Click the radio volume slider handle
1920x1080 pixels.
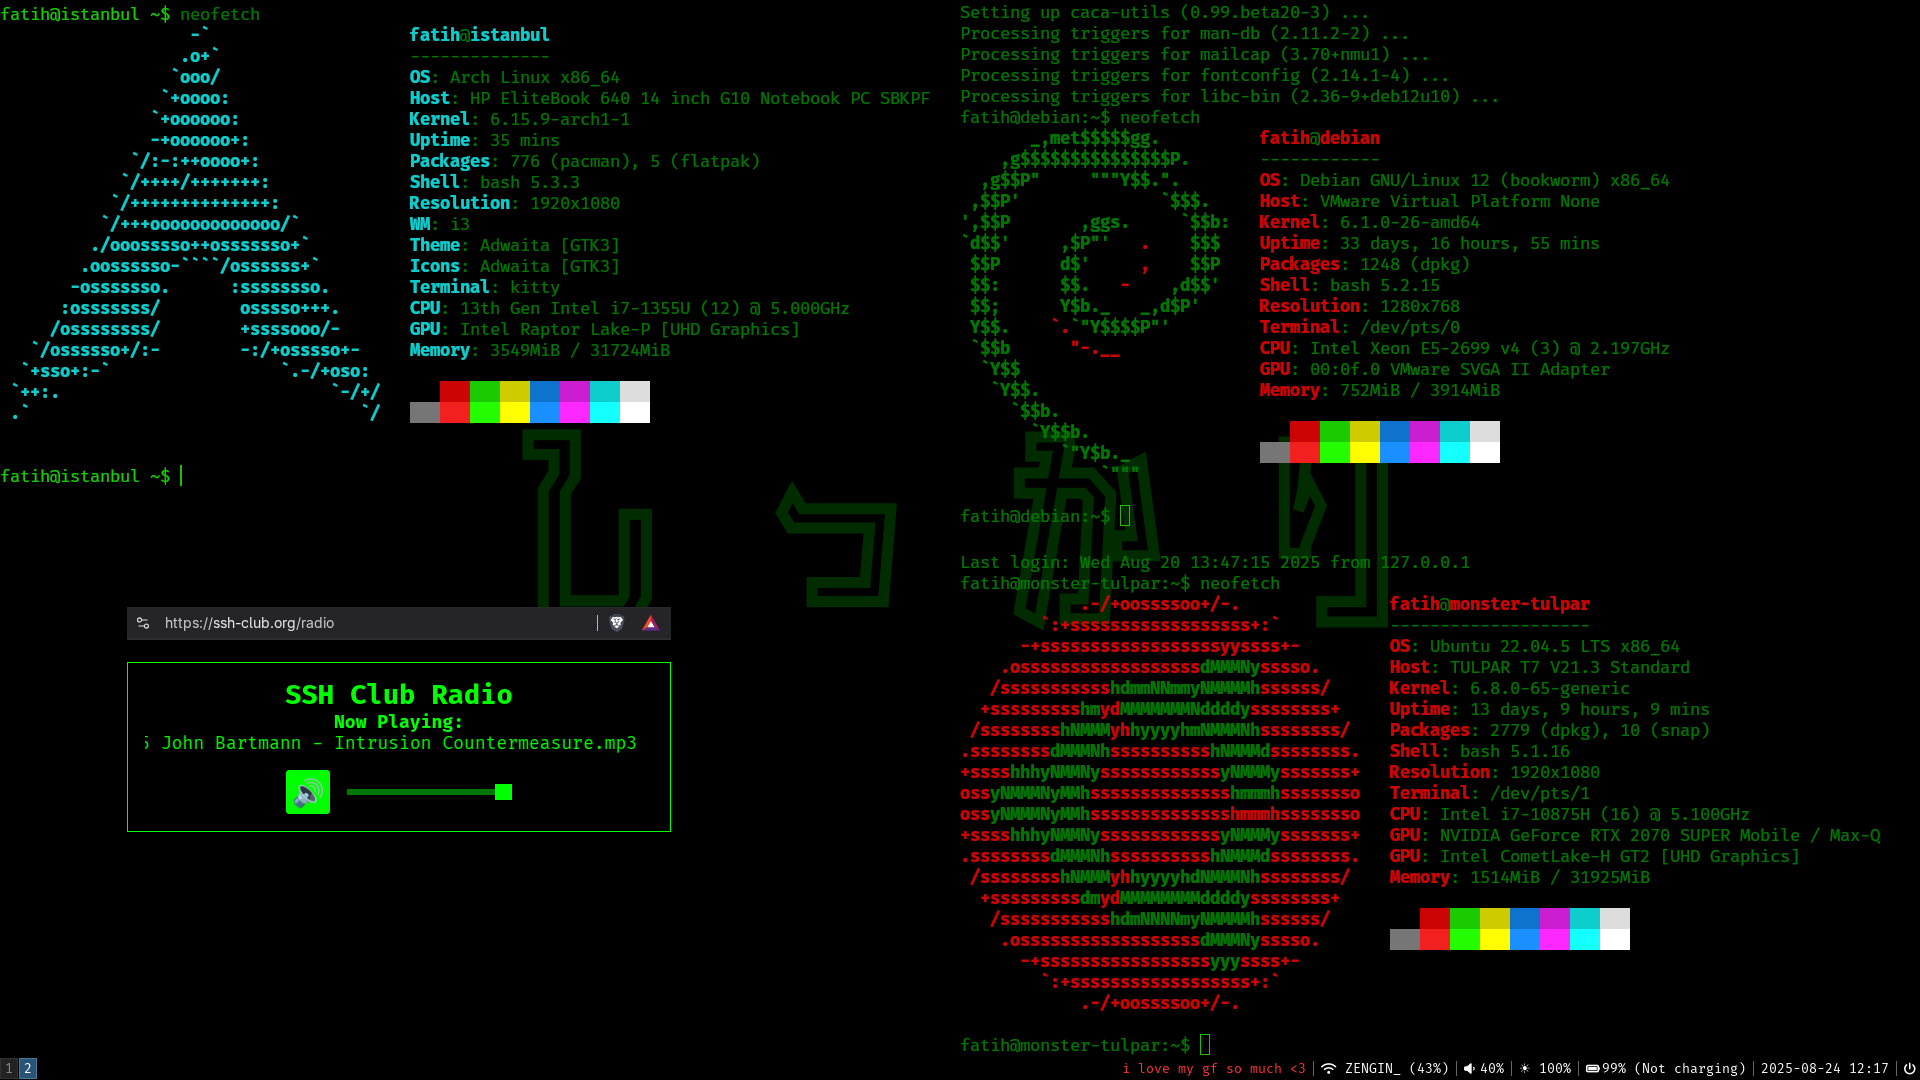pos(503,792)
